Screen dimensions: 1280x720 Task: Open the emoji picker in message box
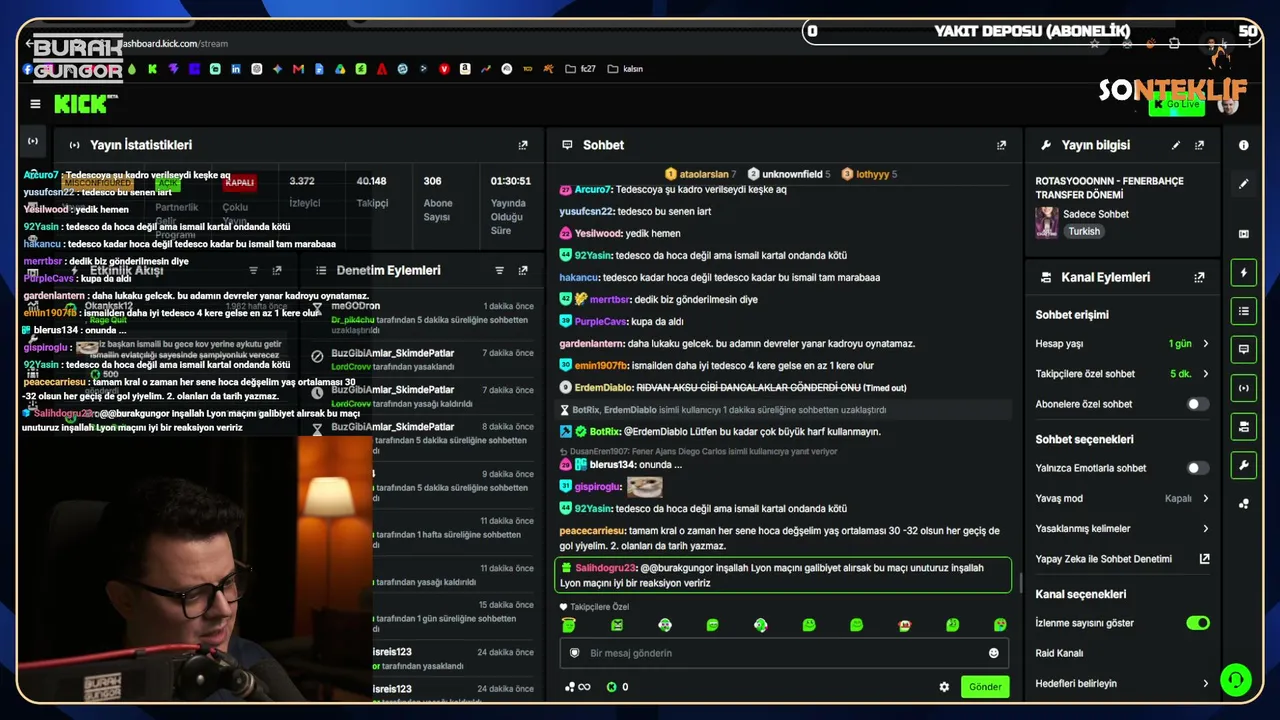coord(994,653)
